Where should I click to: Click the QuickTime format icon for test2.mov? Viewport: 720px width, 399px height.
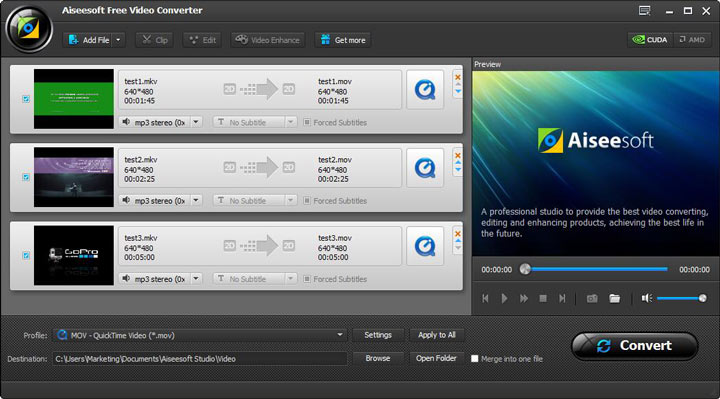425,168
